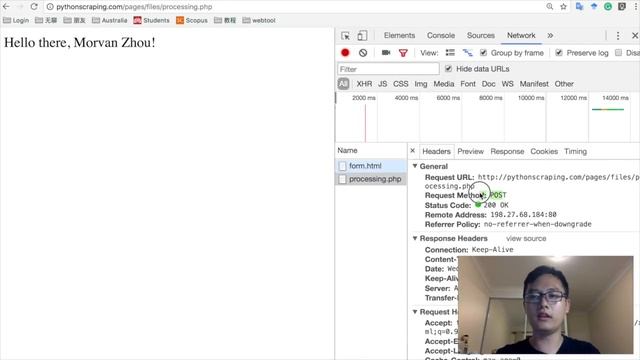Click the Remote Address value 198.27.68.184:80
640x360 pixels.
point(523,215)
